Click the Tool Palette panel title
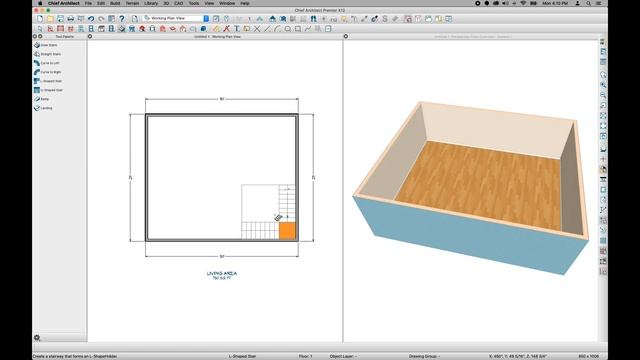 pyautogui.click(x=65, y=36)
